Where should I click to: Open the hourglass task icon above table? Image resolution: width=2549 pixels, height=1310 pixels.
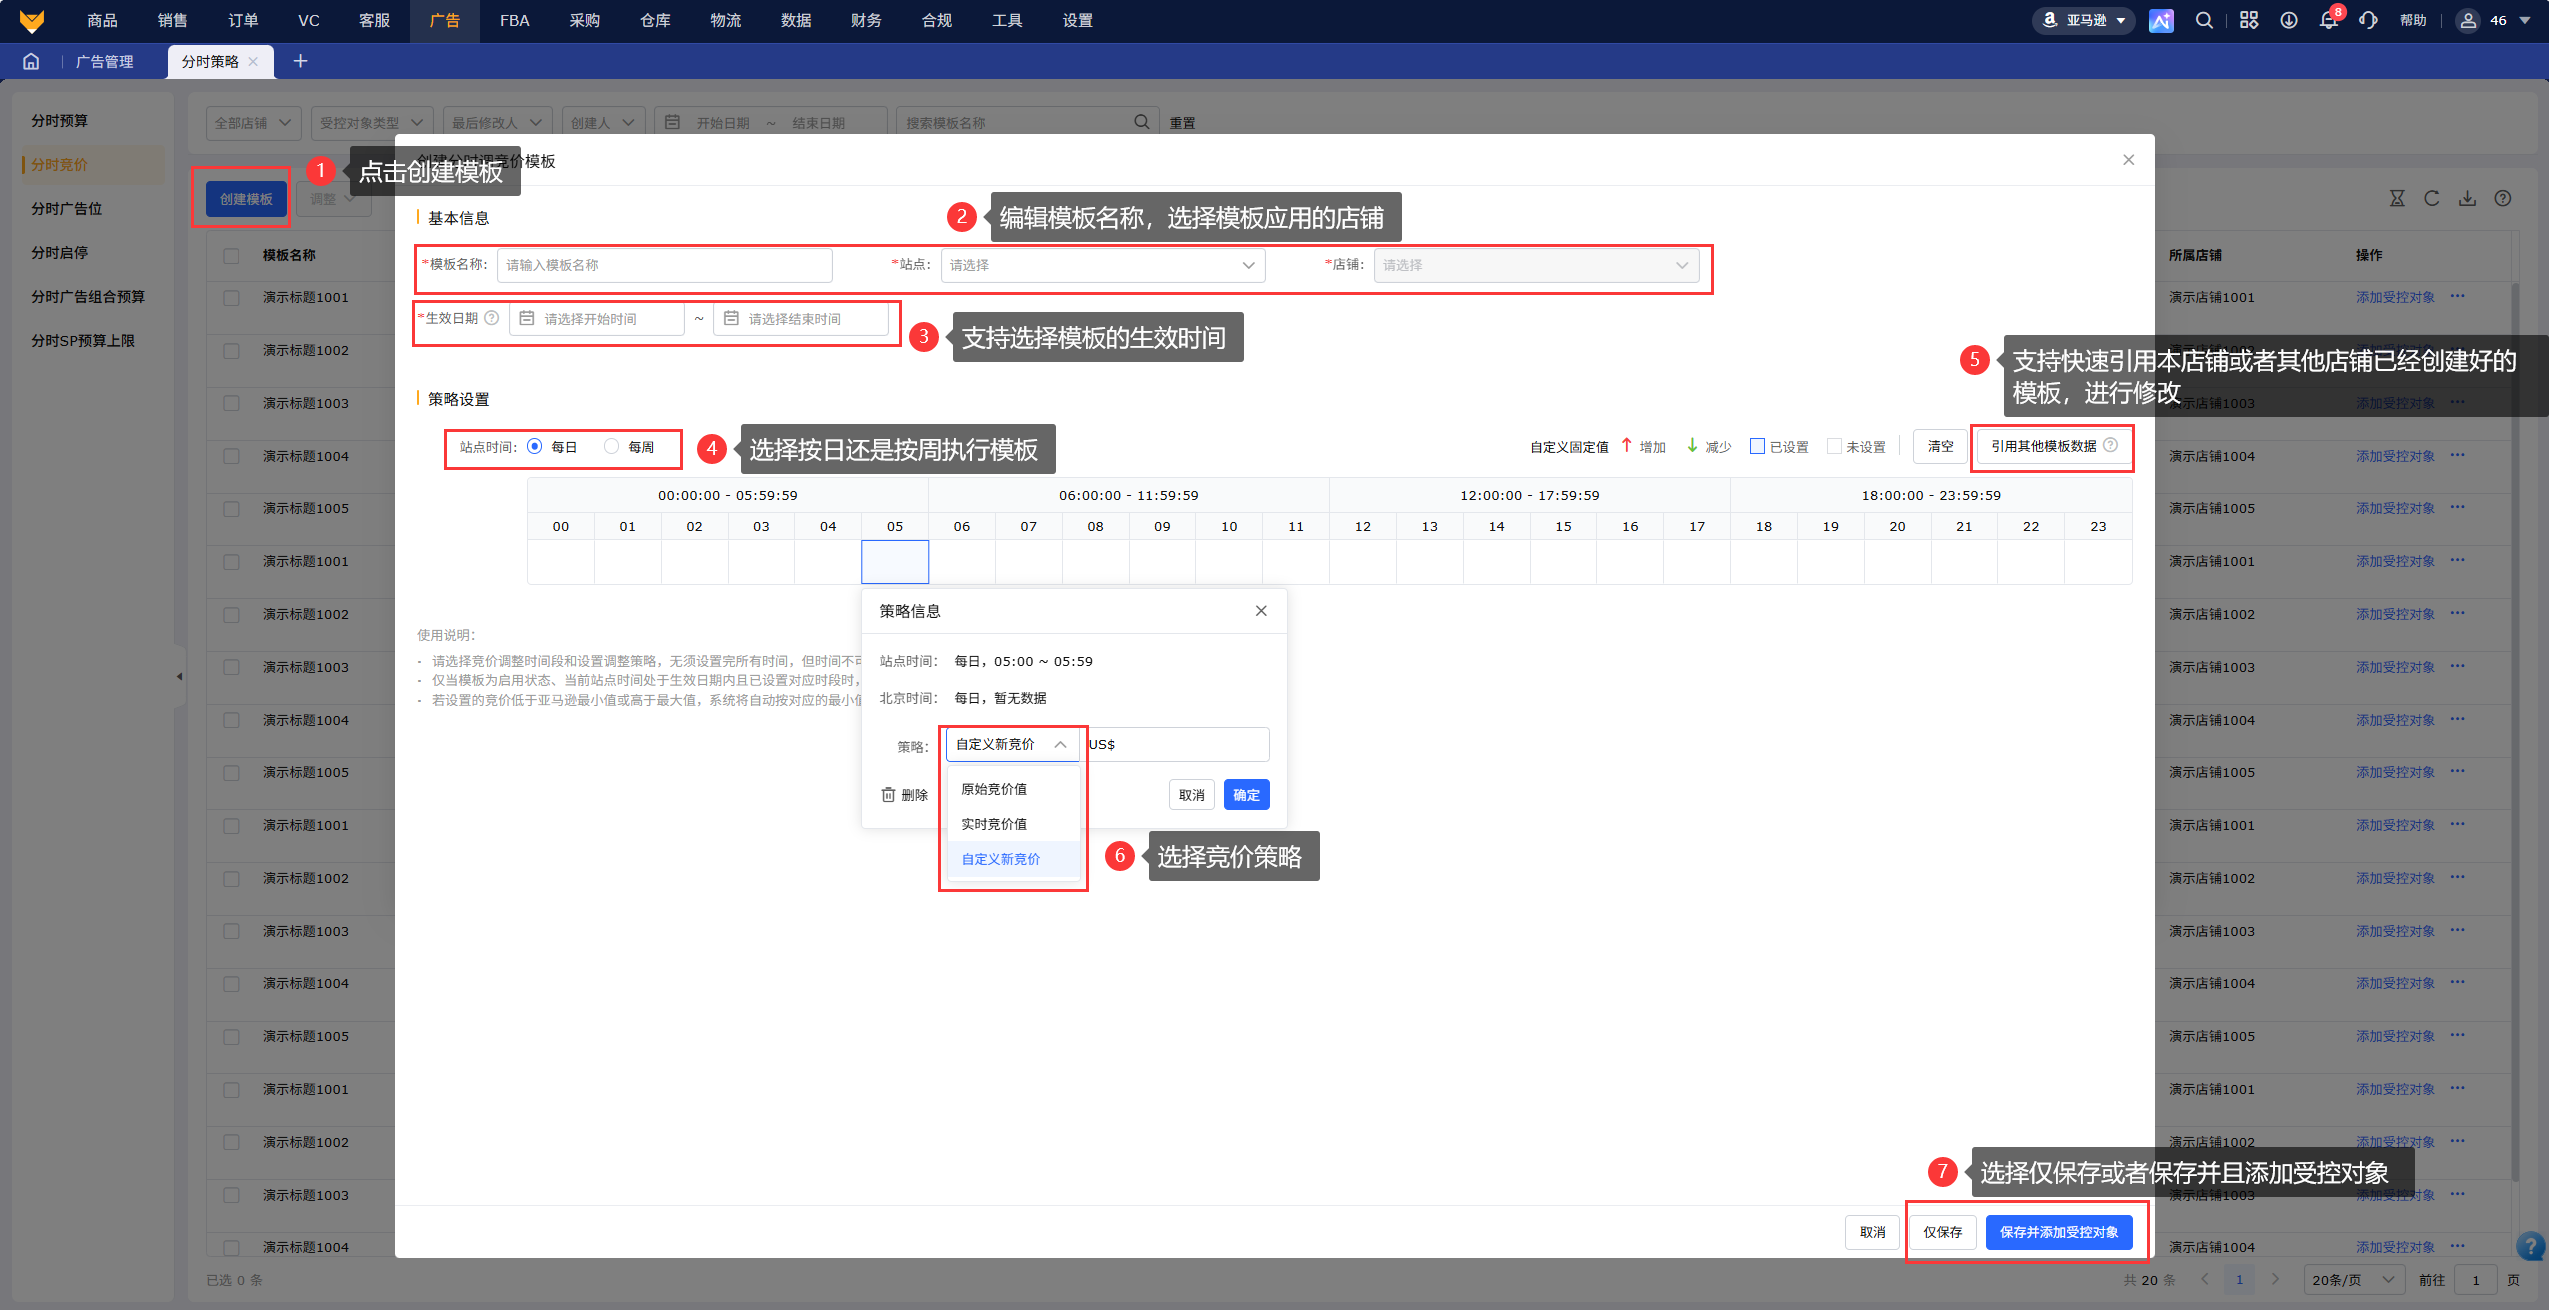click(x=2397, y=198)
